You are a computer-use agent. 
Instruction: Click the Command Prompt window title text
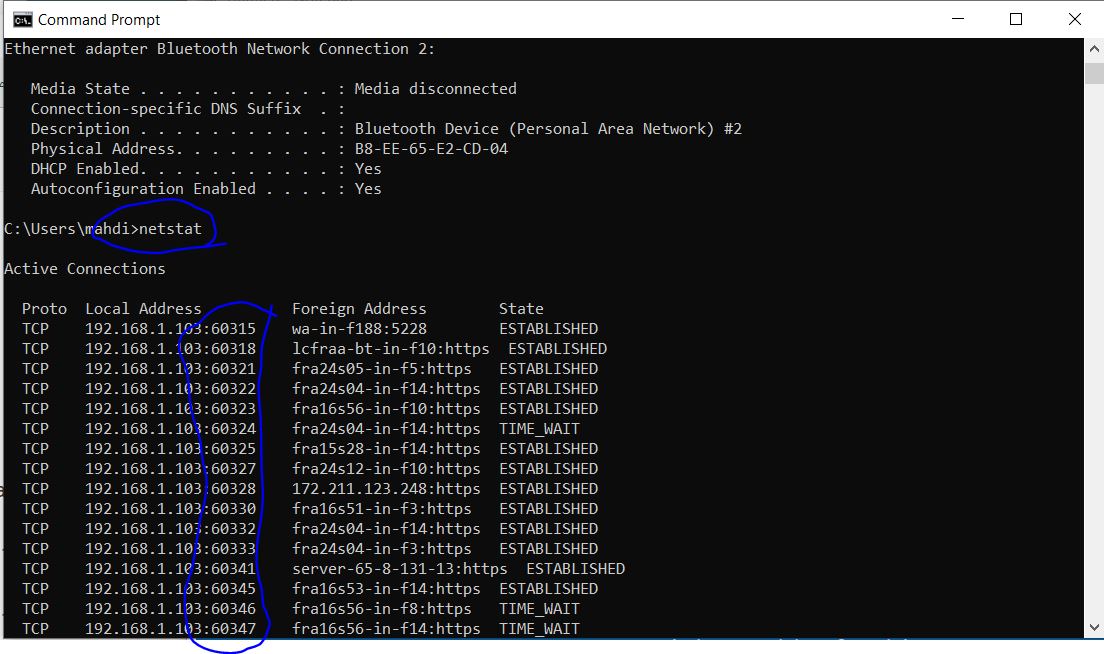99,19
